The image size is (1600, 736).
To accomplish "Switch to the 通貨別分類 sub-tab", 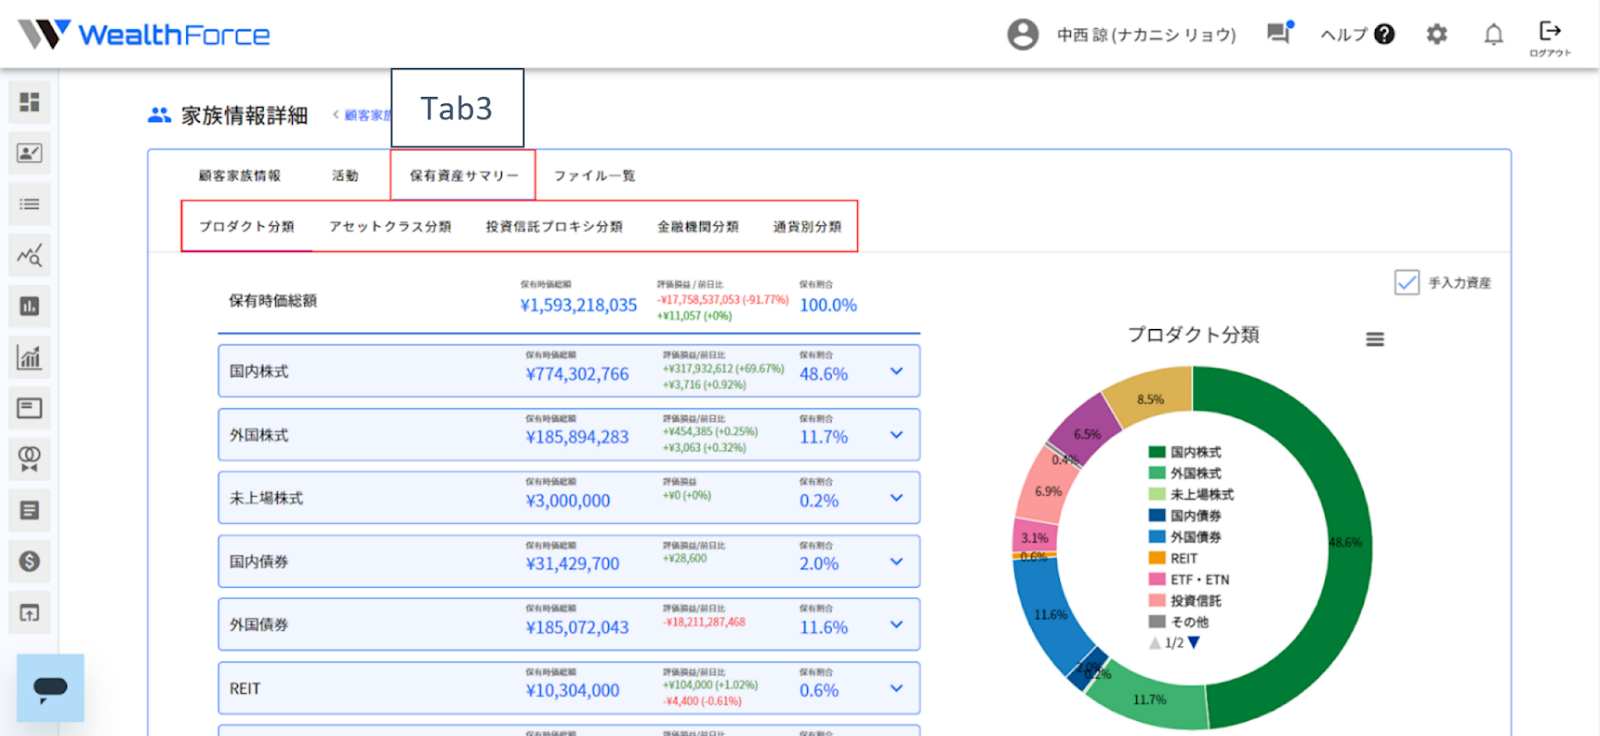I will pyautogui.click(x=807, y=227).
